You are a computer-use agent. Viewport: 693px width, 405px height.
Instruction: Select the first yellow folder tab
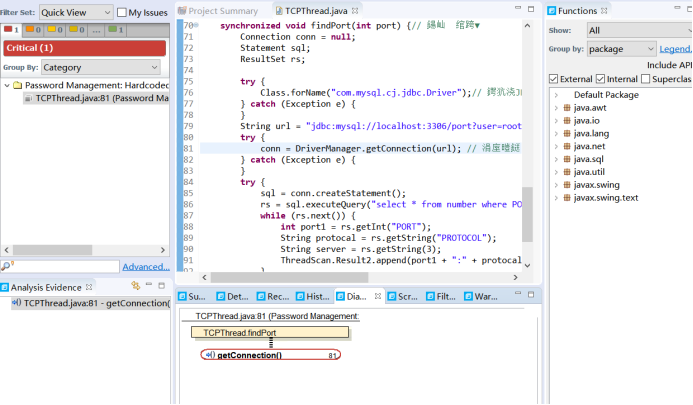coord(55,30)
